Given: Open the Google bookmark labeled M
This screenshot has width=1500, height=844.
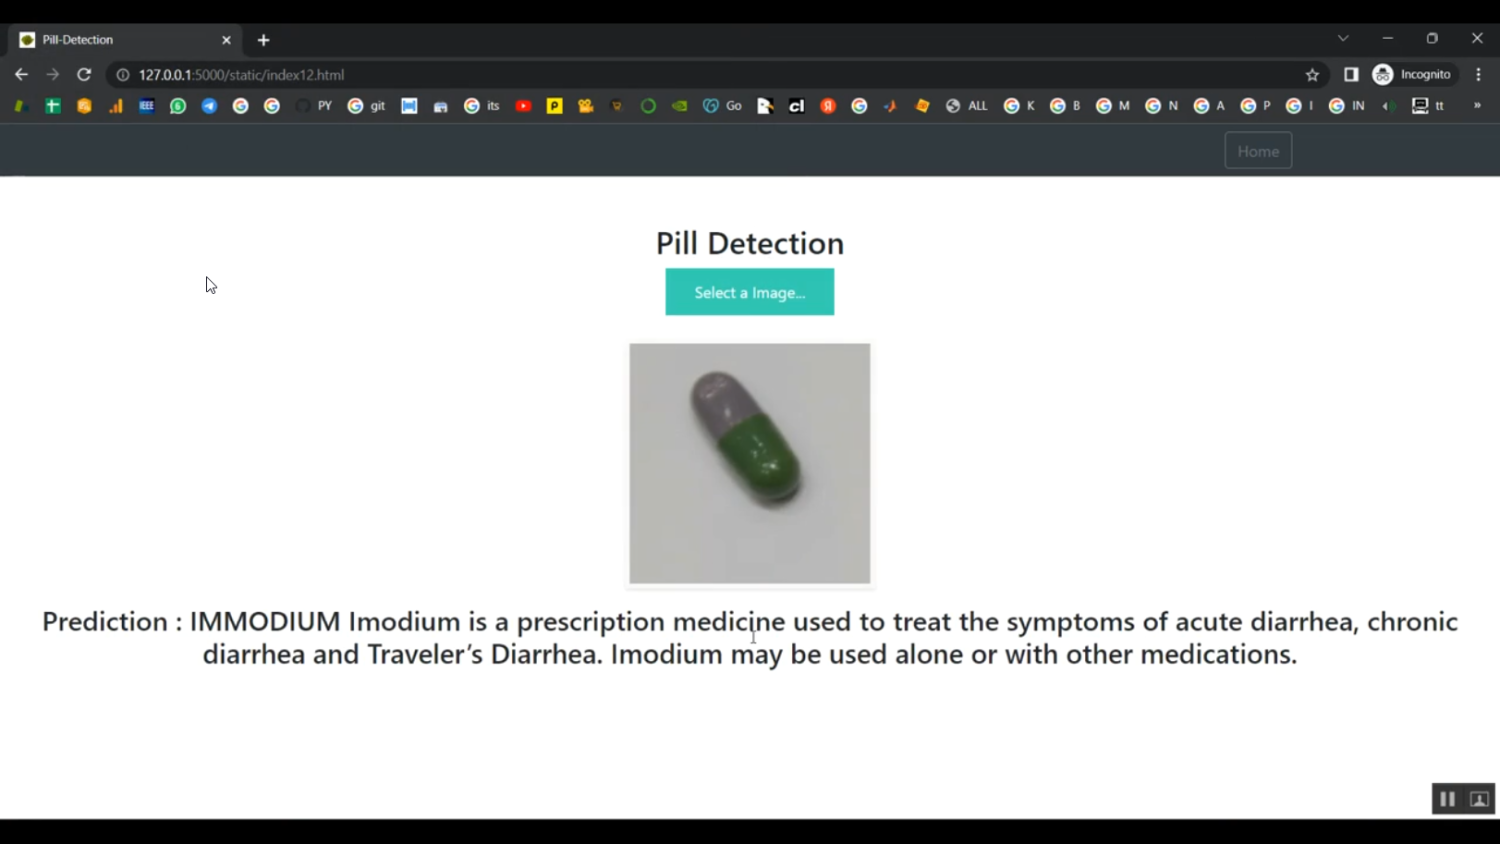Looking at the screenshot, I should coord(1112,106).
